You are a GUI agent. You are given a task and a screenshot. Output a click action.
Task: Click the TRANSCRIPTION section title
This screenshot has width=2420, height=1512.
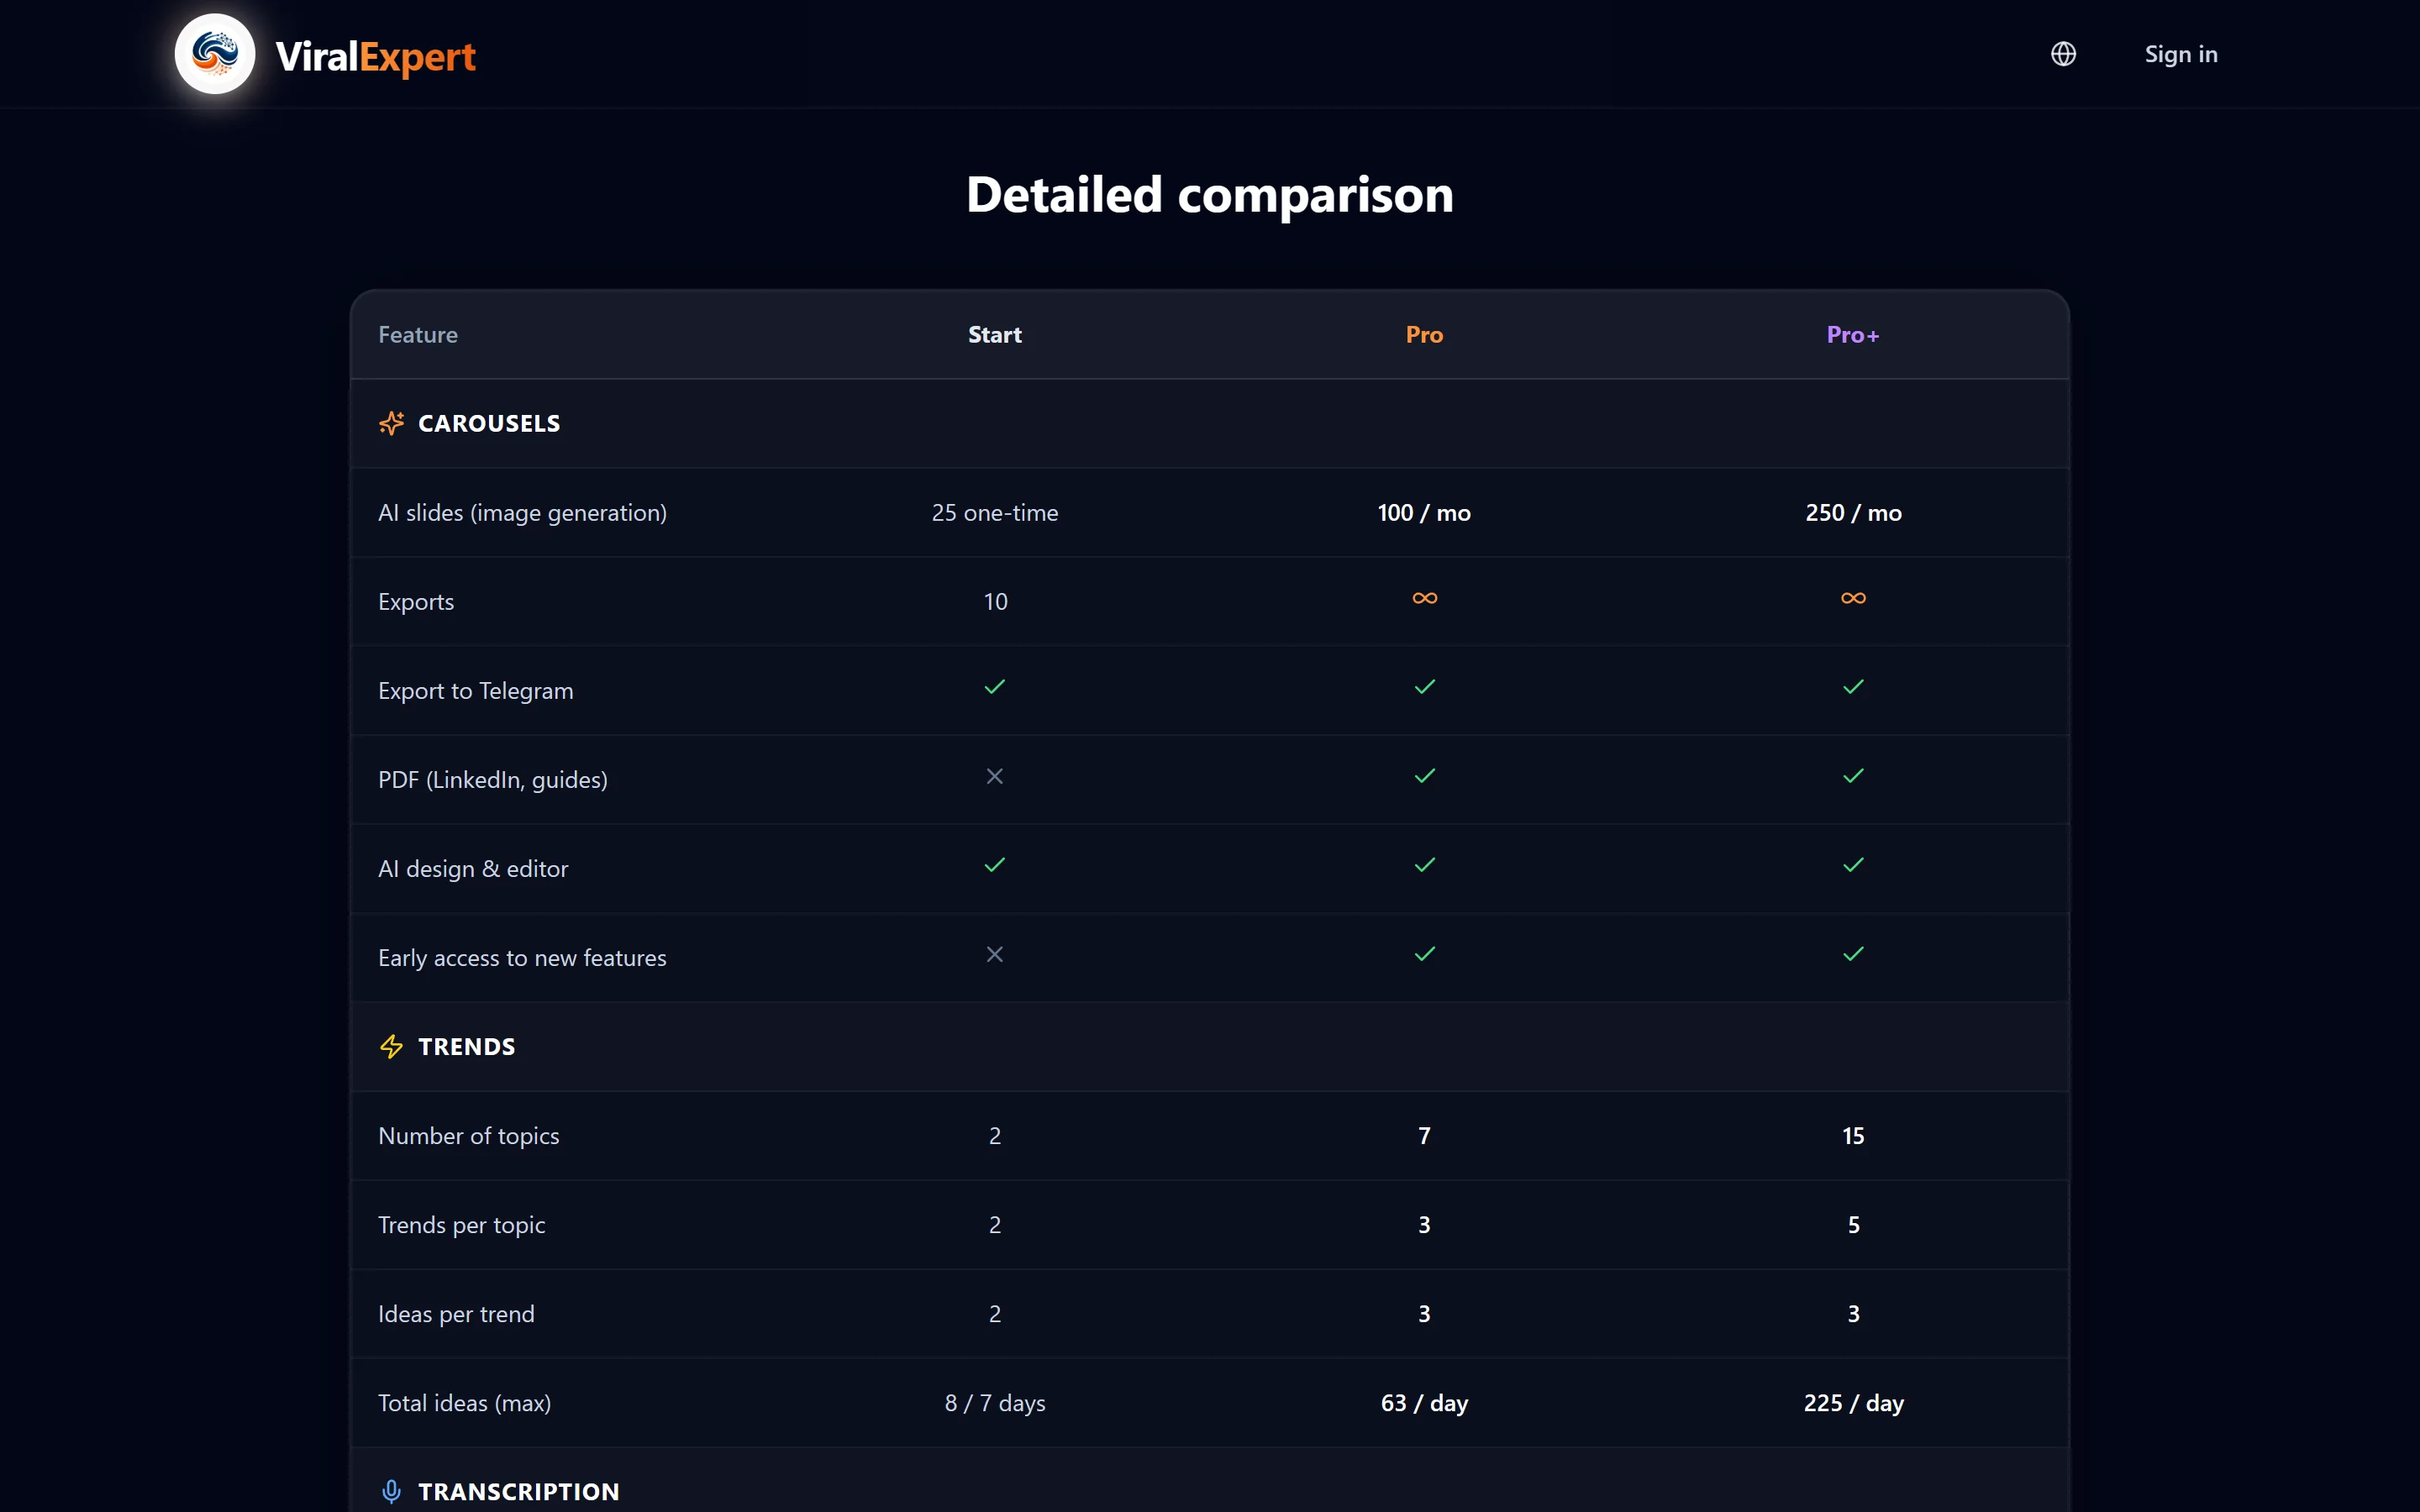pyautogui.click(x=519, y=1492)
